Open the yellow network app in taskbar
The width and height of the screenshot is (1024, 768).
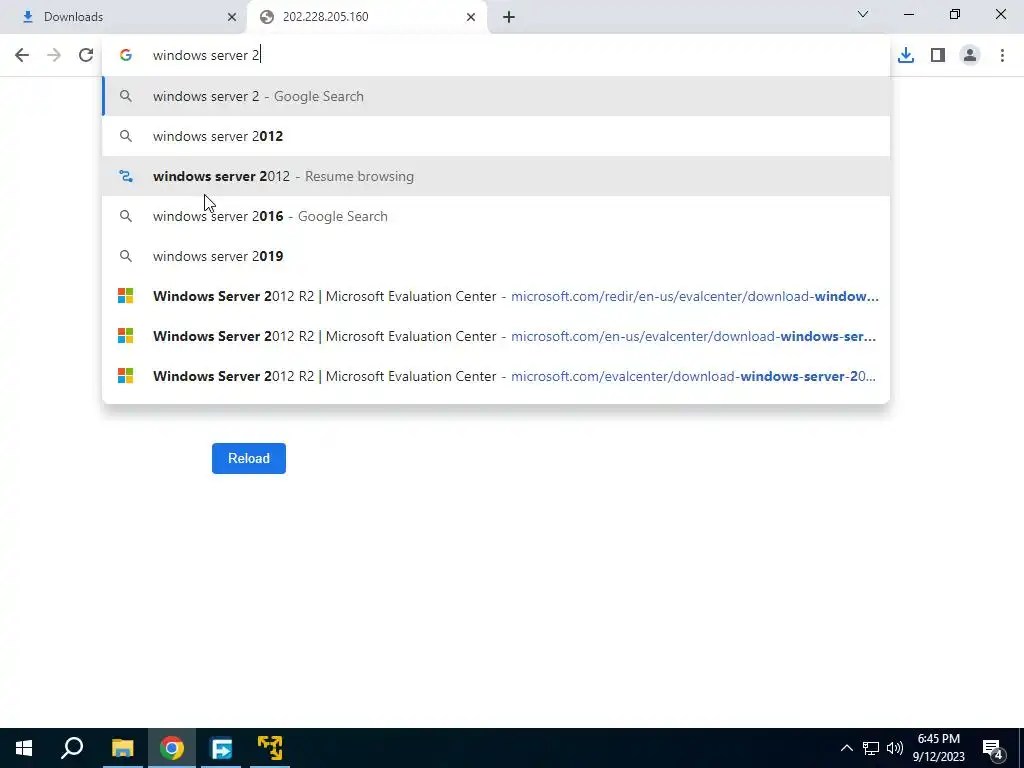coord(270,748)
